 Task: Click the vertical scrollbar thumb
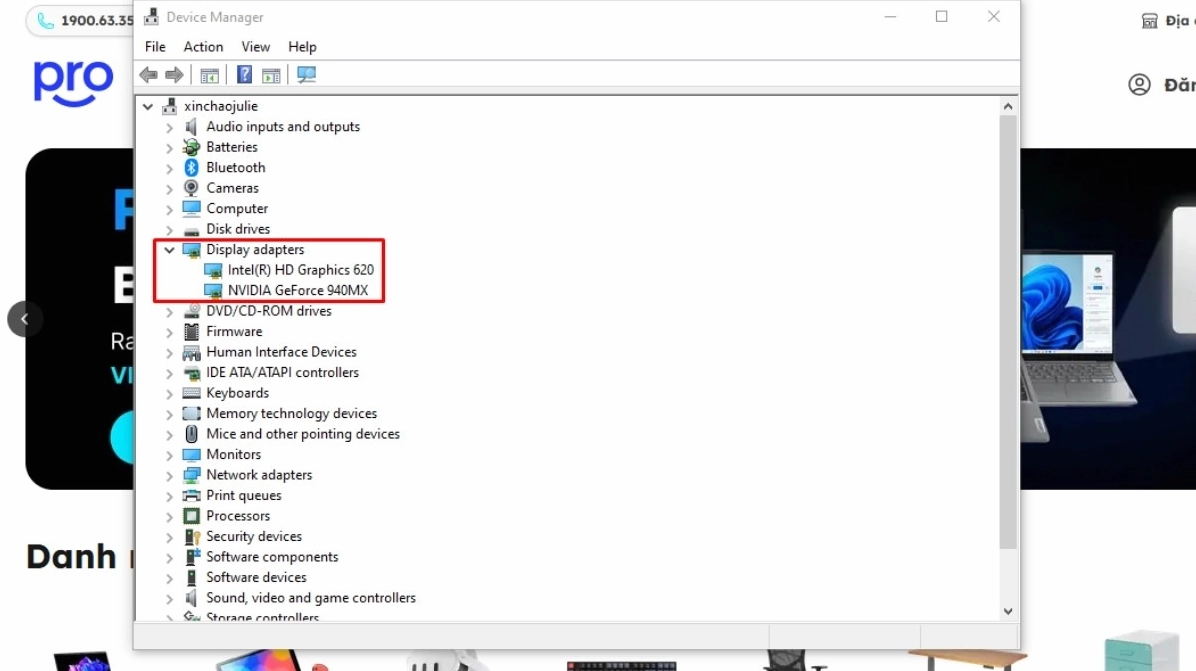(1008, 332)
